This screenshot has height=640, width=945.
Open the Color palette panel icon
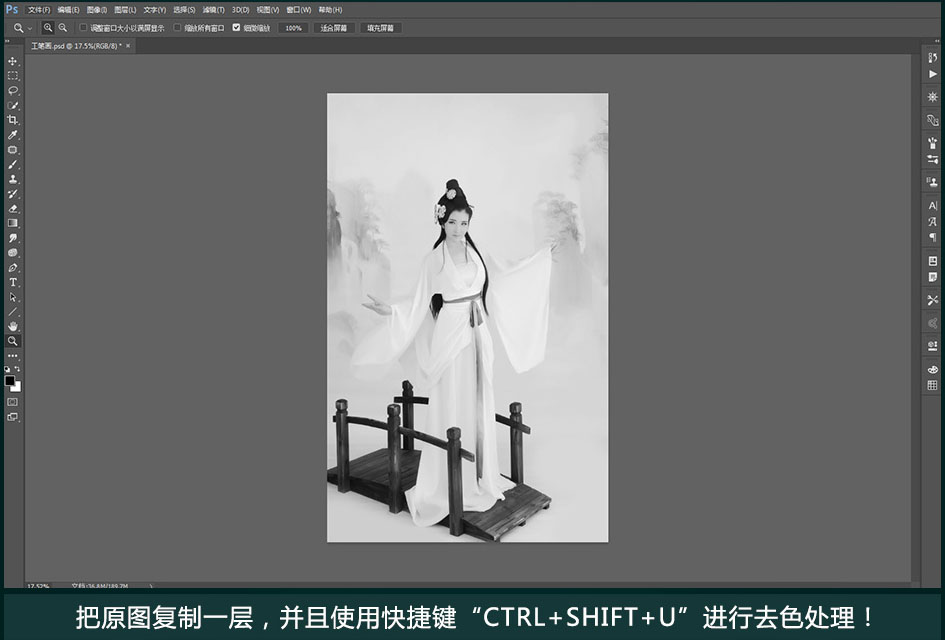tap(932, 369)
